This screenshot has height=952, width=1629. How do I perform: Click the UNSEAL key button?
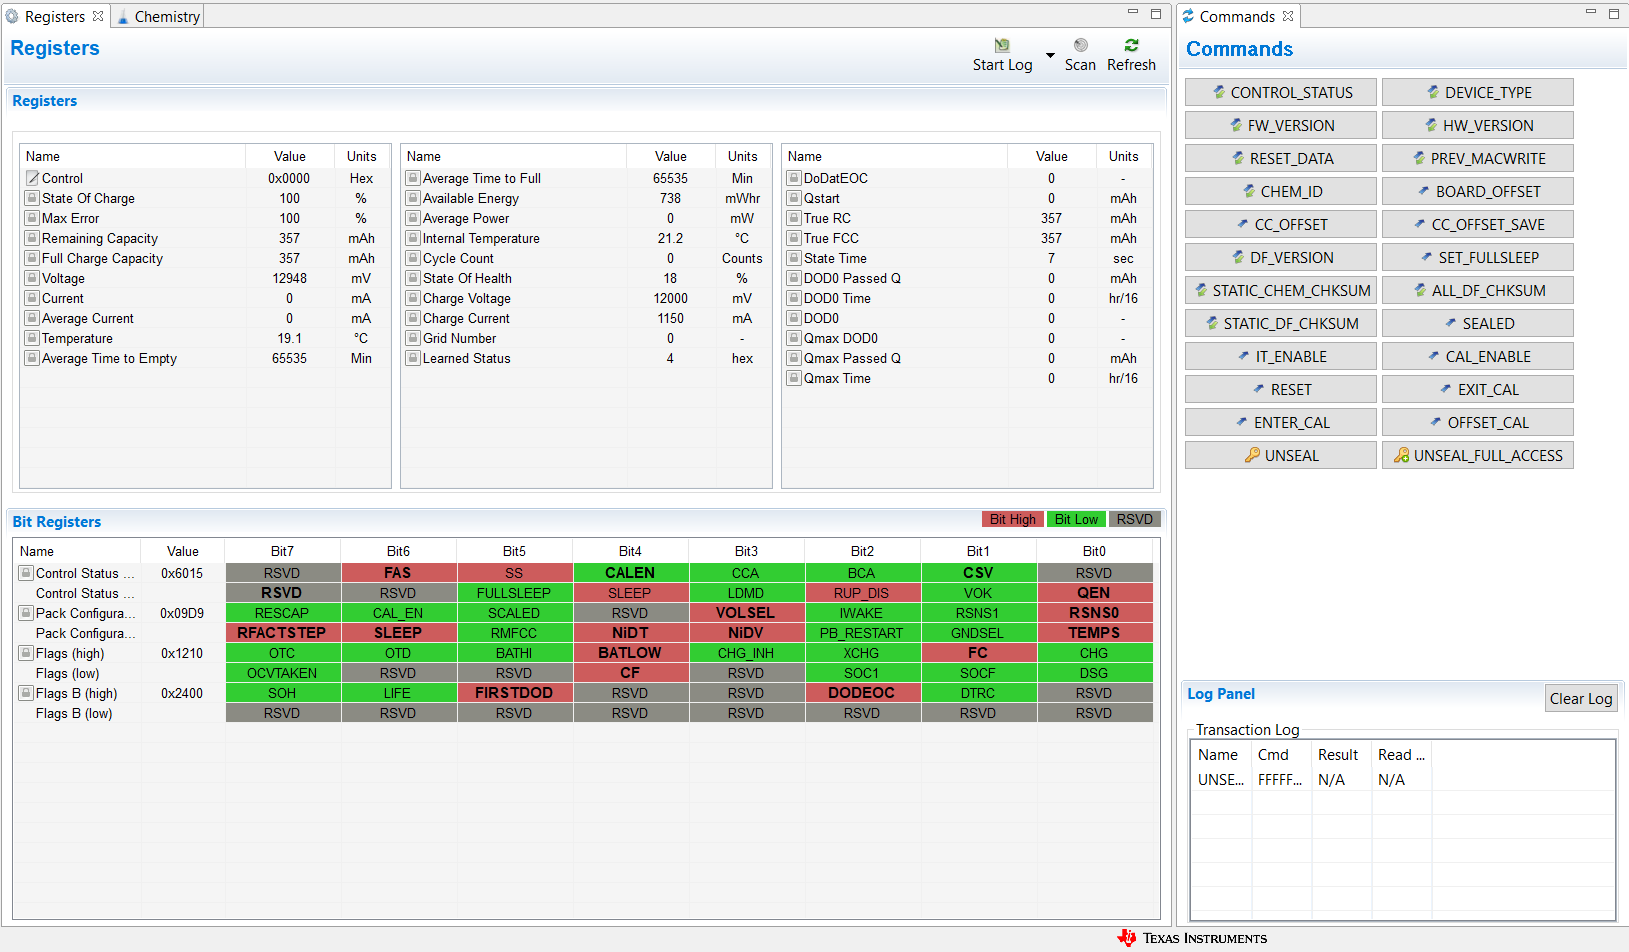(1281, 455)
